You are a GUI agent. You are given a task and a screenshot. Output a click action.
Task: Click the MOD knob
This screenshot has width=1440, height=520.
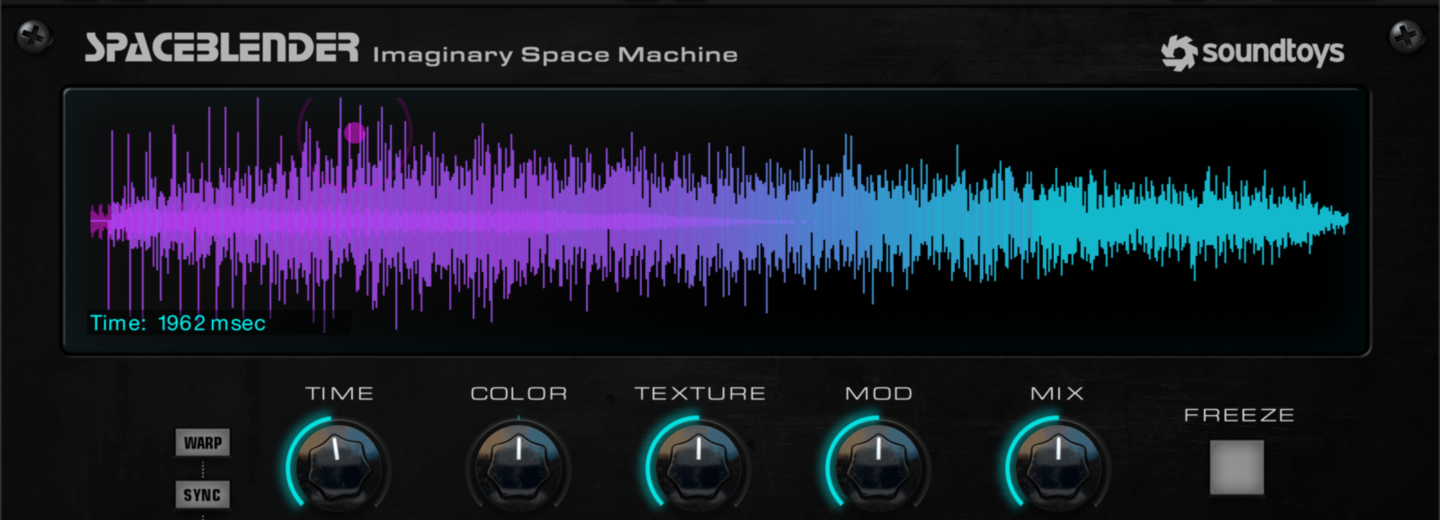coord(878,467)
